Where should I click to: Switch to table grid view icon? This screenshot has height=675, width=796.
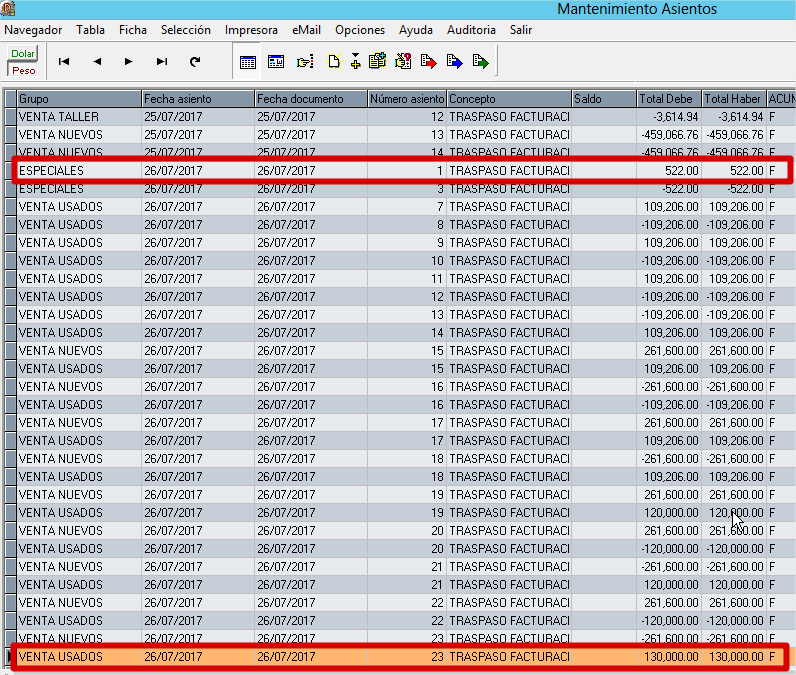[x=247, y=62]
